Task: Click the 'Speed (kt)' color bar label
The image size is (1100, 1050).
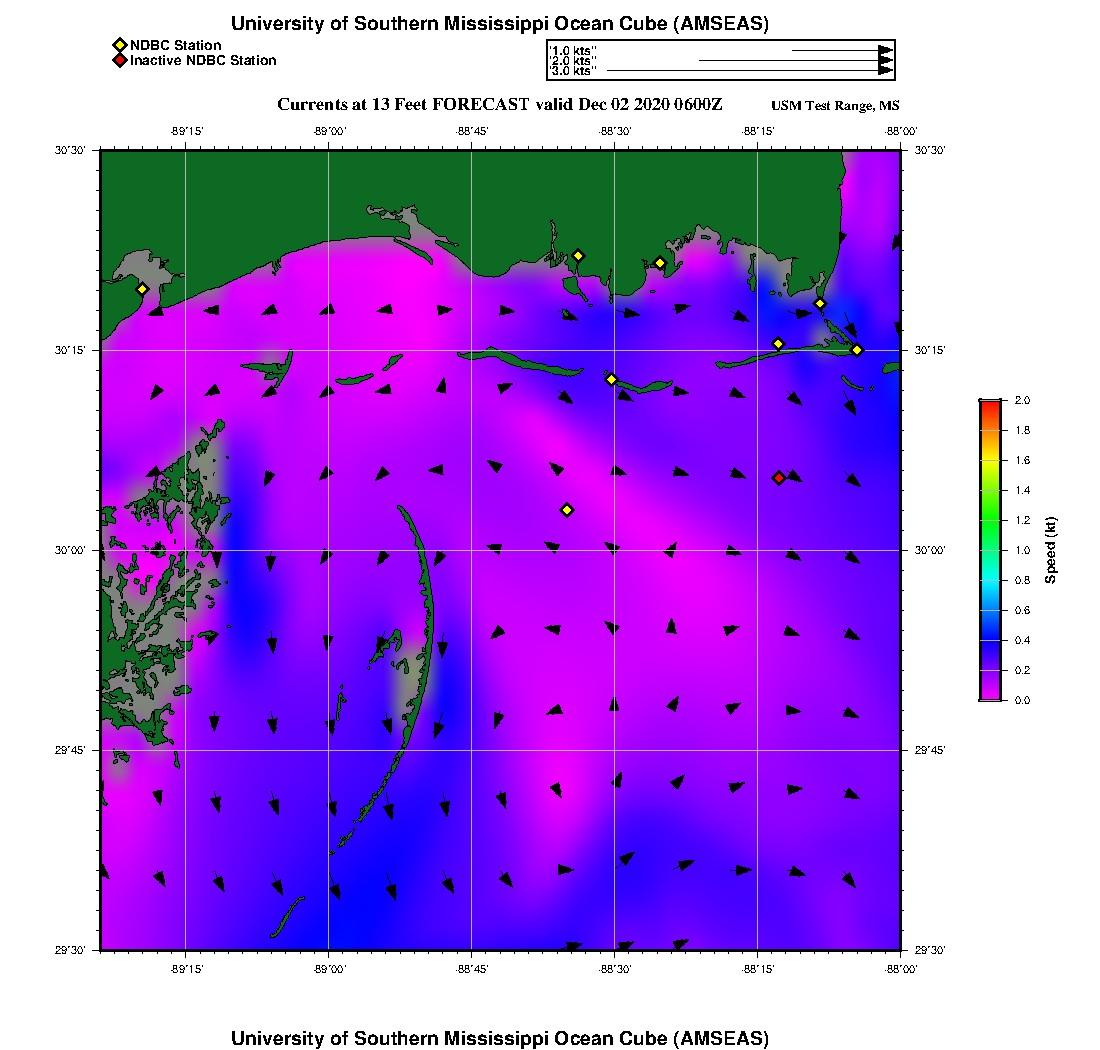Action: coord(1050,550)
